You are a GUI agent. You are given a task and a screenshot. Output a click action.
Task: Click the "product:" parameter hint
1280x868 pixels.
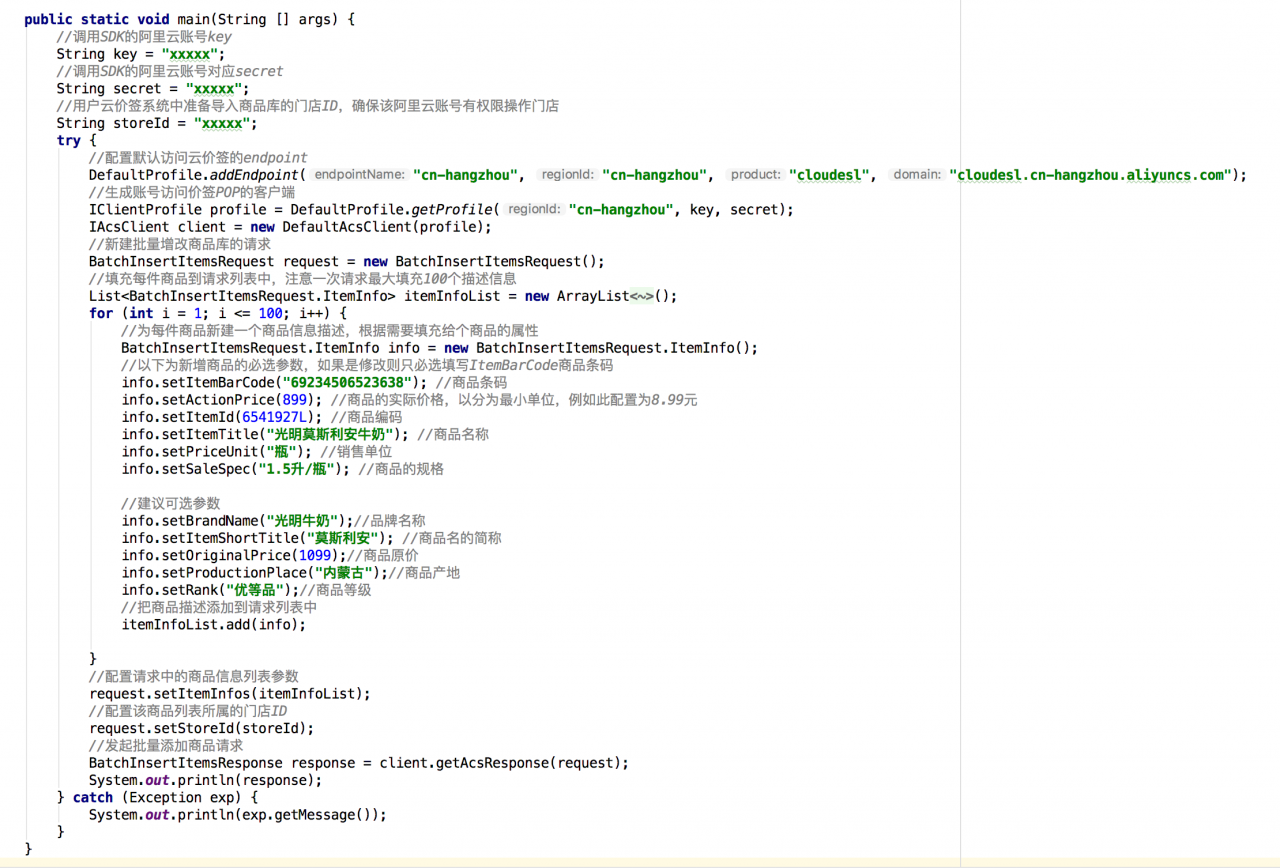pyautogui.click(x=755, y=175)
